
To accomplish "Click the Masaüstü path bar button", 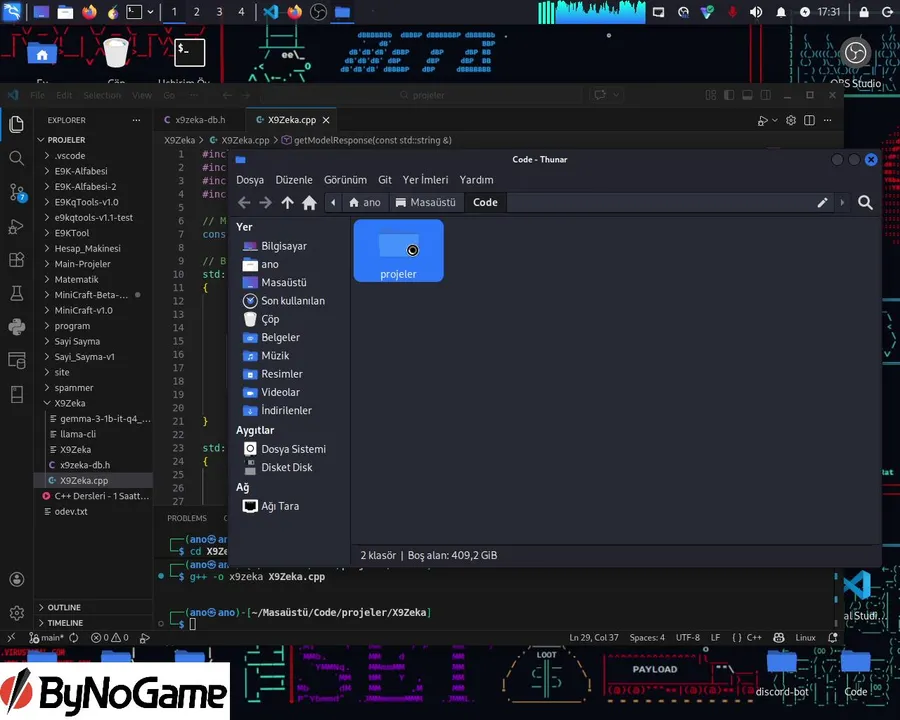I will 425,202.
